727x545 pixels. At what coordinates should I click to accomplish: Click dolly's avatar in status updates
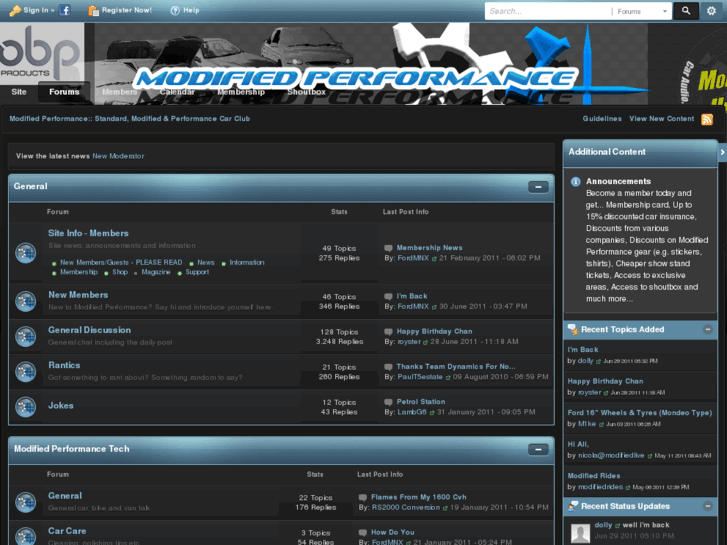[580, 533]
